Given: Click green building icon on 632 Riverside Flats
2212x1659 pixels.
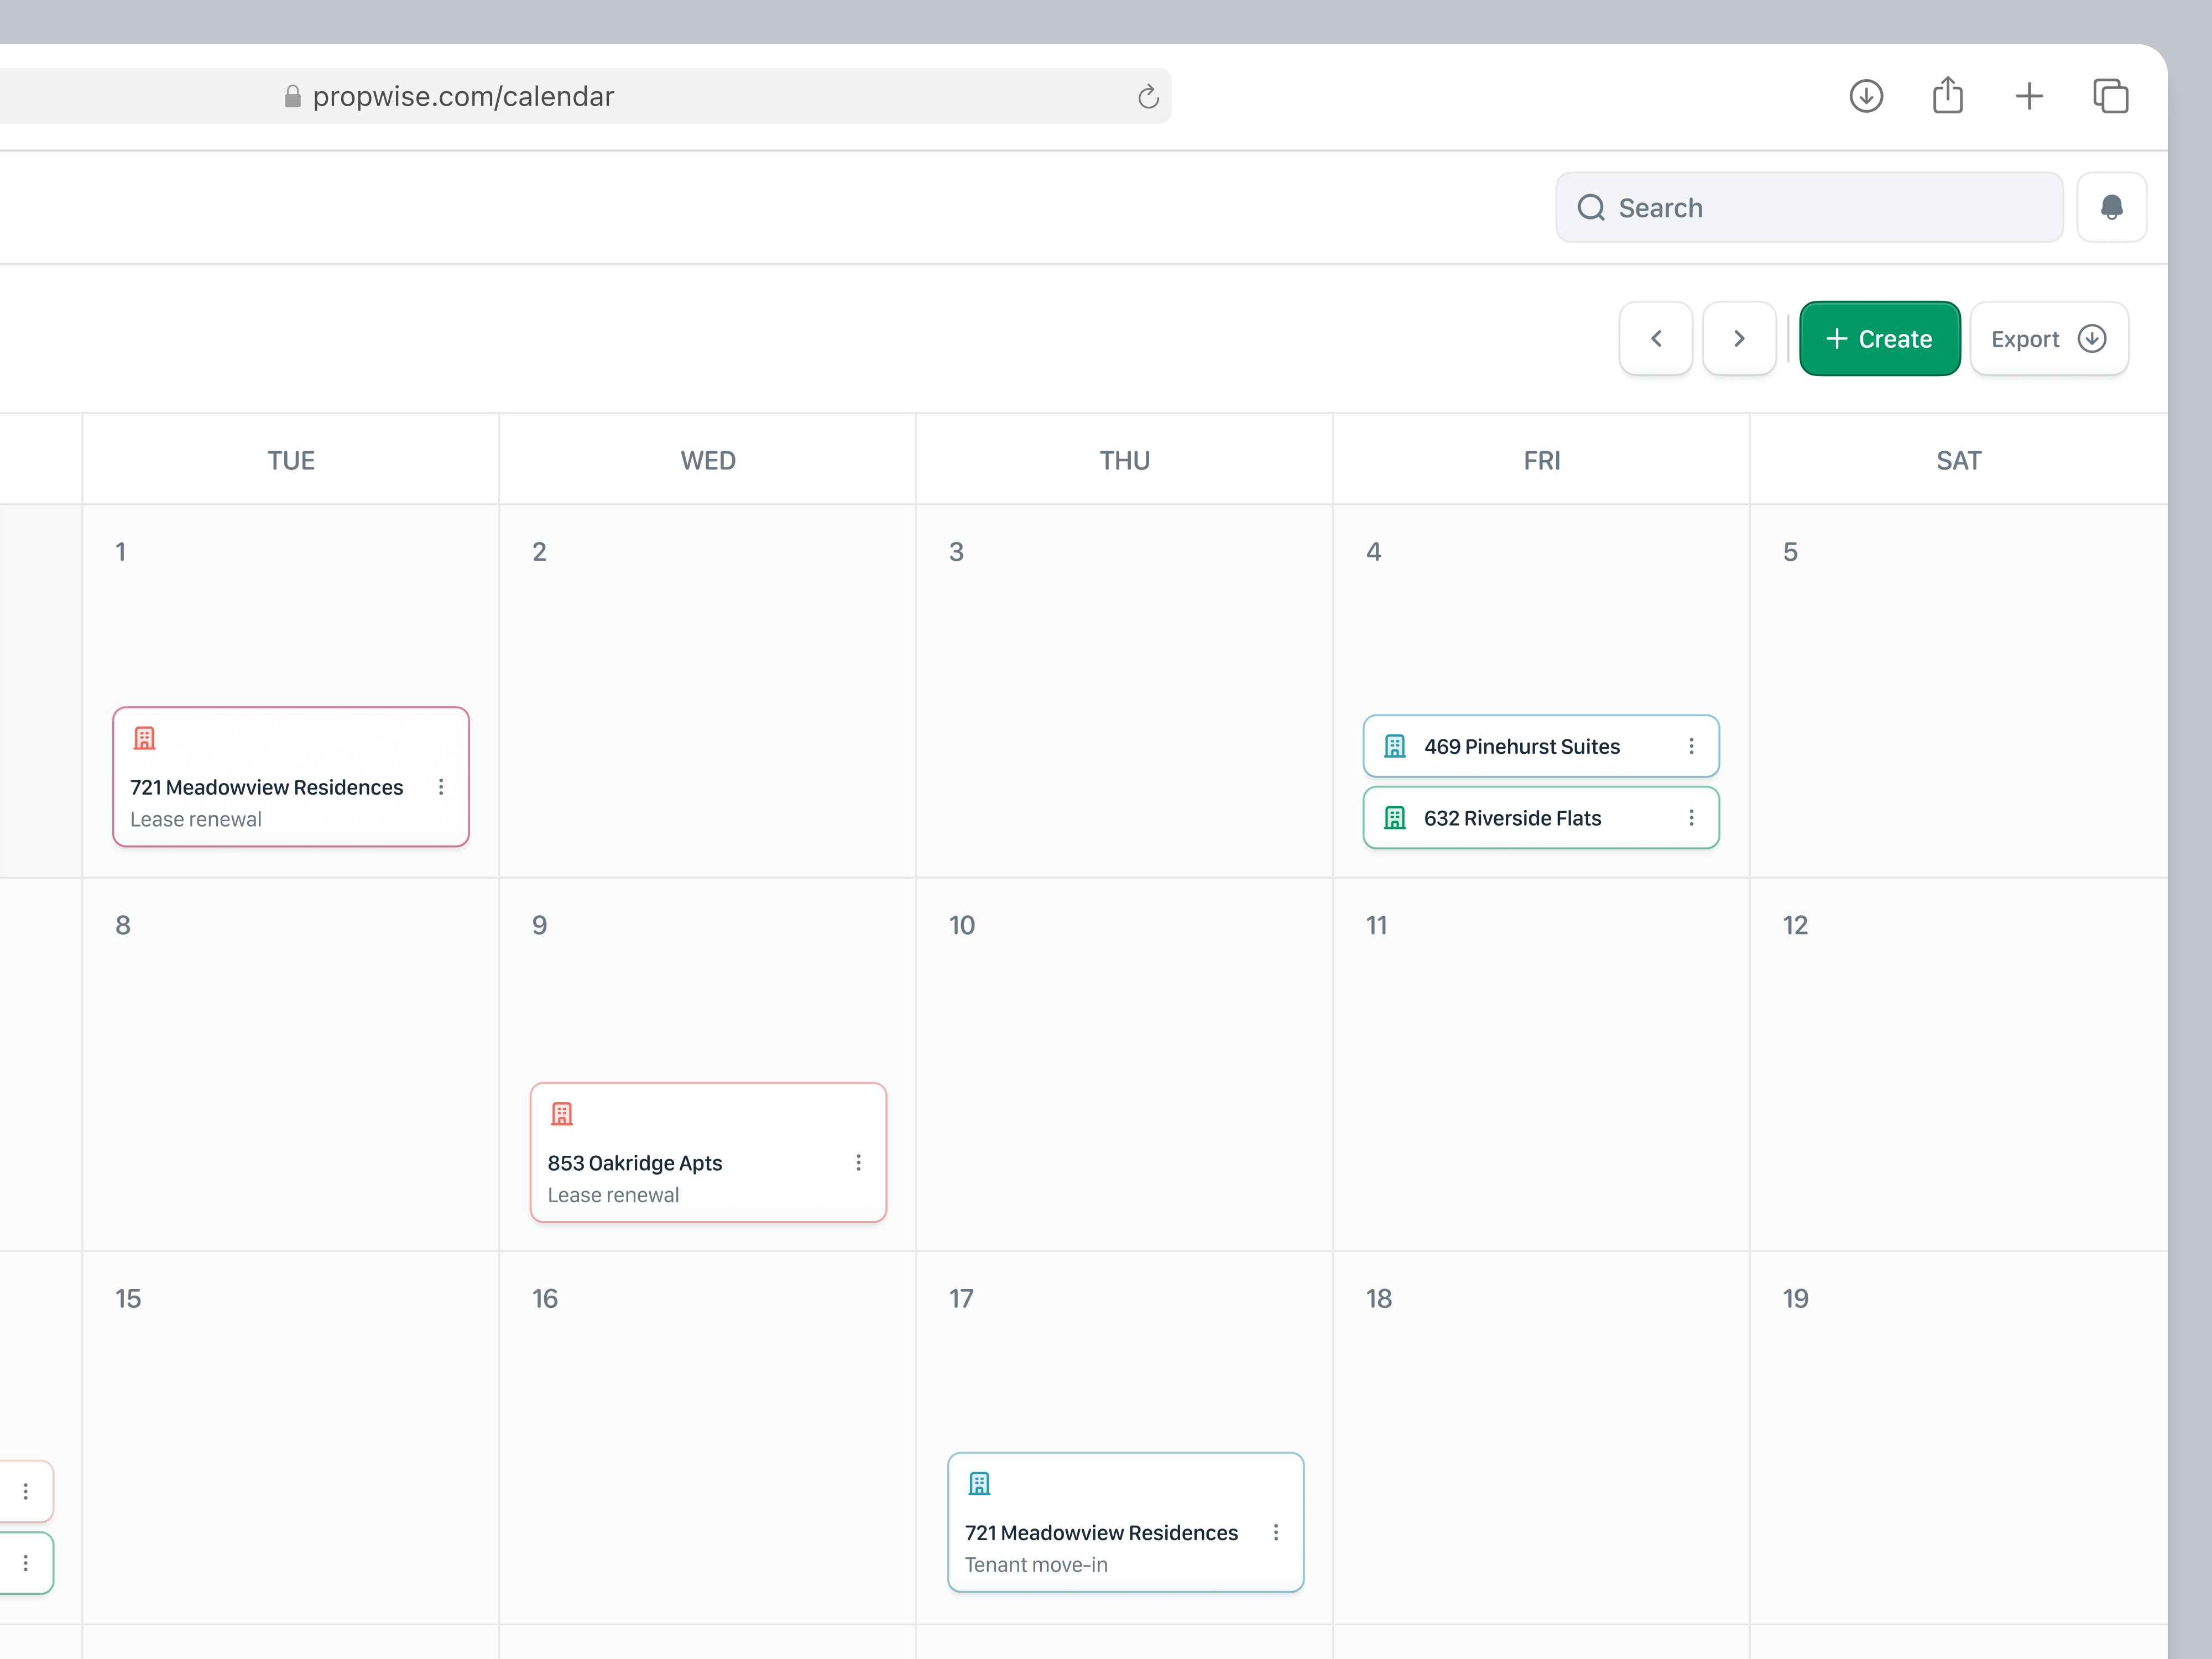Looking at the screenshot, I should [x=1395, y=818].
